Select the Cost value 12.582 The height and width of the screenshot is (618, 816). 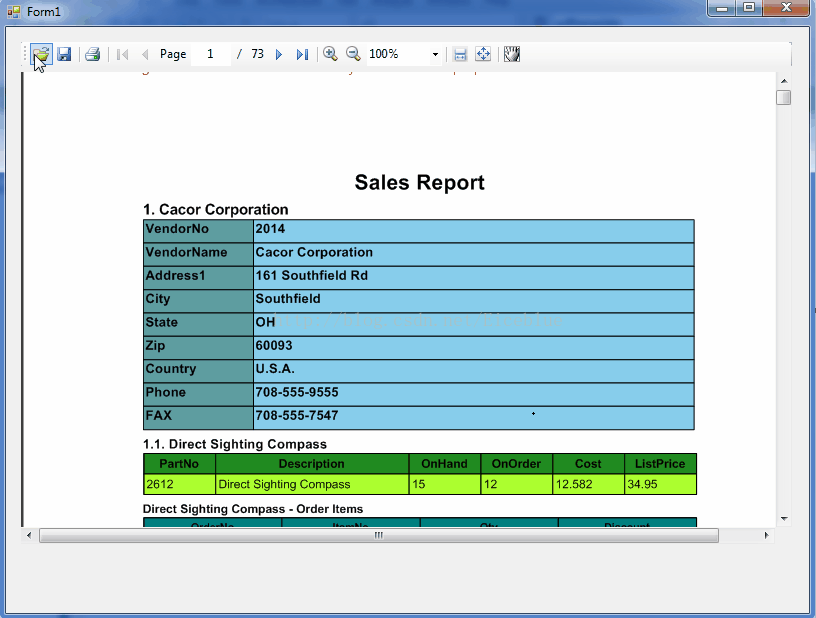tap(588, 484)
